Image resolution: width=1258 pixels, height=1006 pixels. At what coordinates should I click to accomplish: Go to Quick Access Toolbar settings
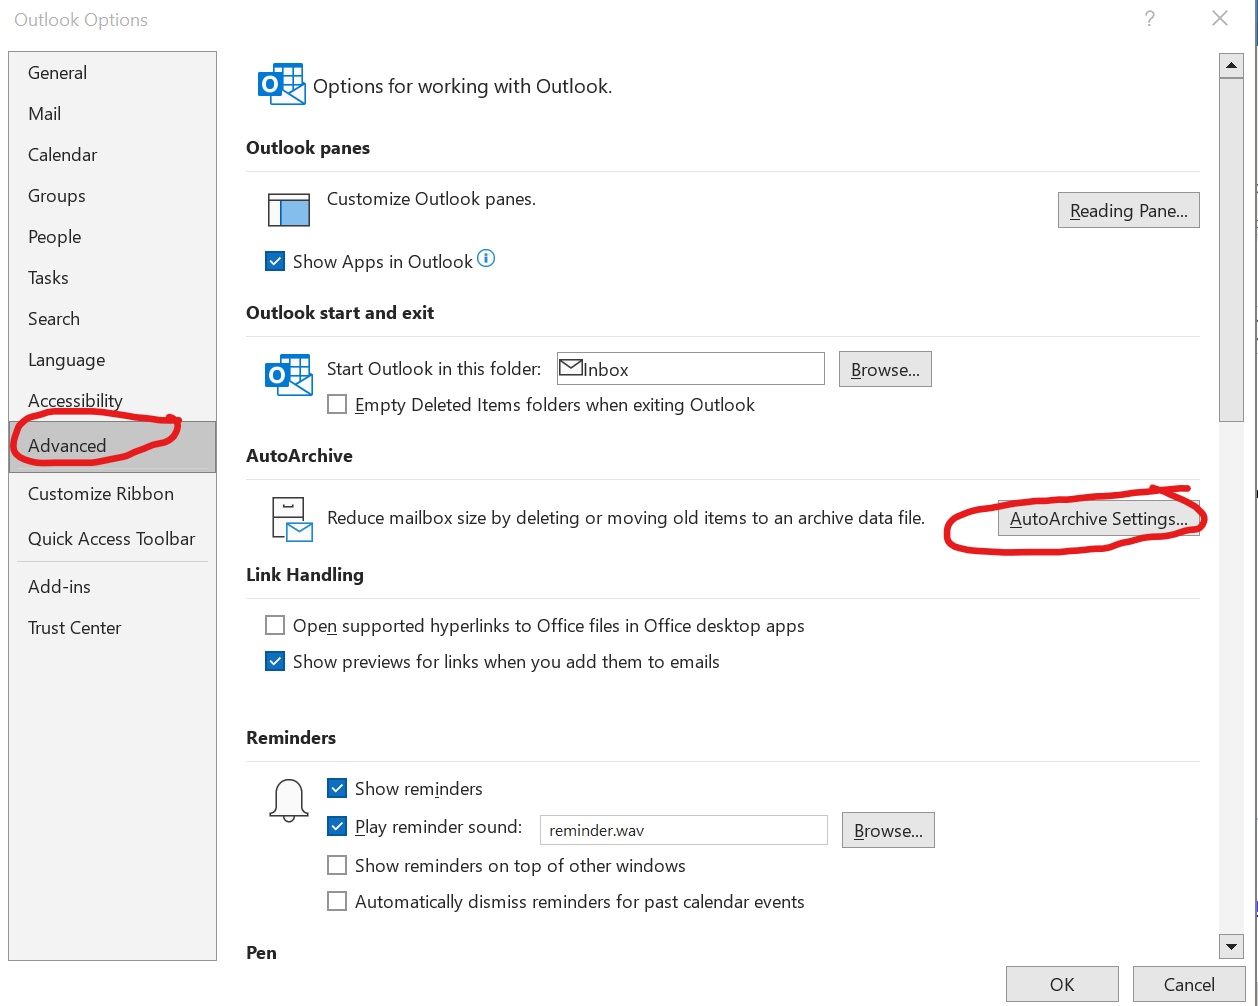112,539
